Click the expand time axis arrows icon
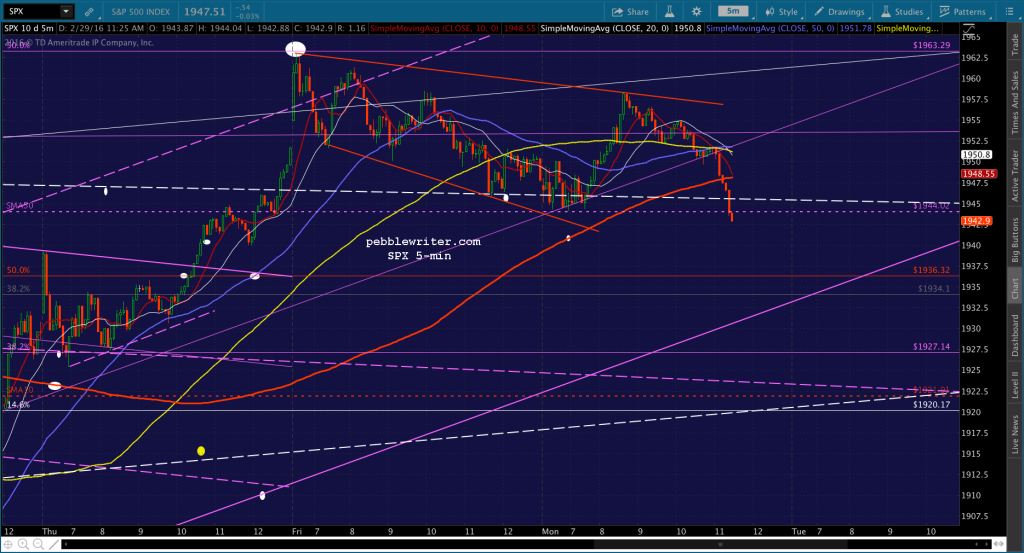The height and width of the screenshot is (553, 1024). point(999,543)
